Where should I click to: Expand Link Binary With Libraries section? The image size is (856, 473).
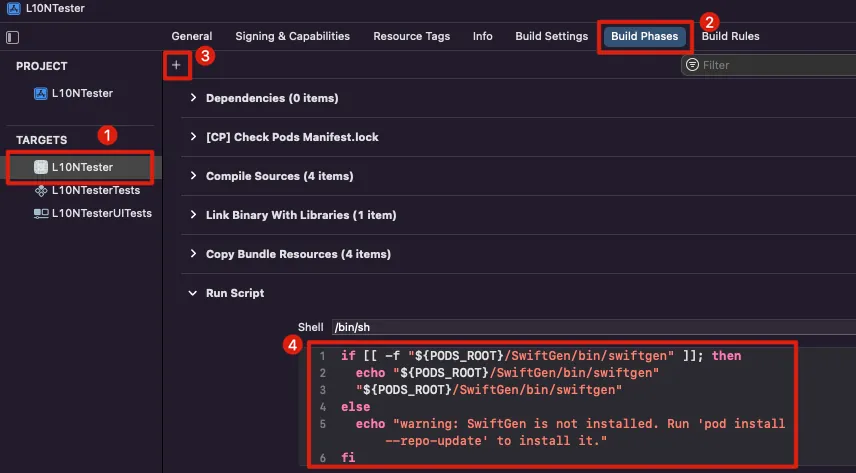pos(192,215)
